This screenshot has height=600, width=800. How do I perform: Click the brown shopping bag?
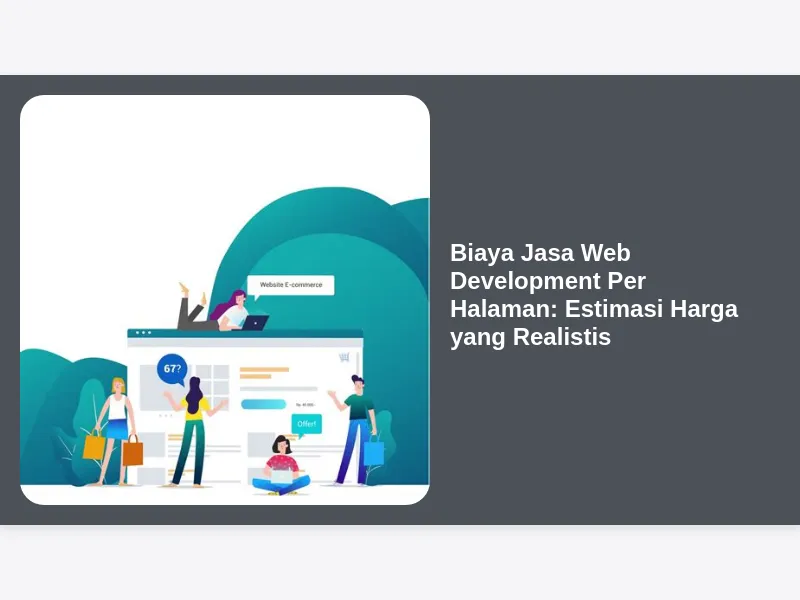click(x=132, y=451)
